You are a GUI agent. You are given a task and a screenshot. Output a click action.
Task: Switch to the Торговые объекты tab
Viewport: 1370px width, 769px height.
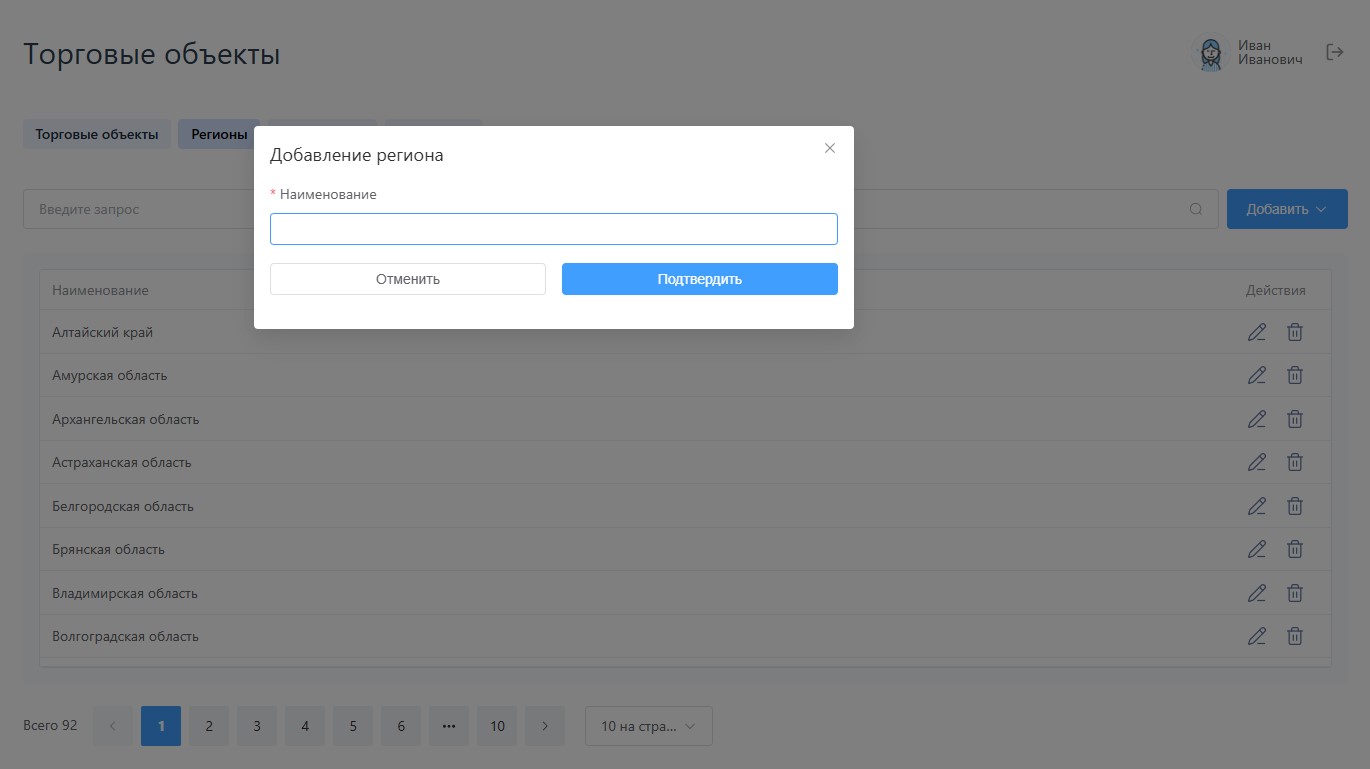97,134
